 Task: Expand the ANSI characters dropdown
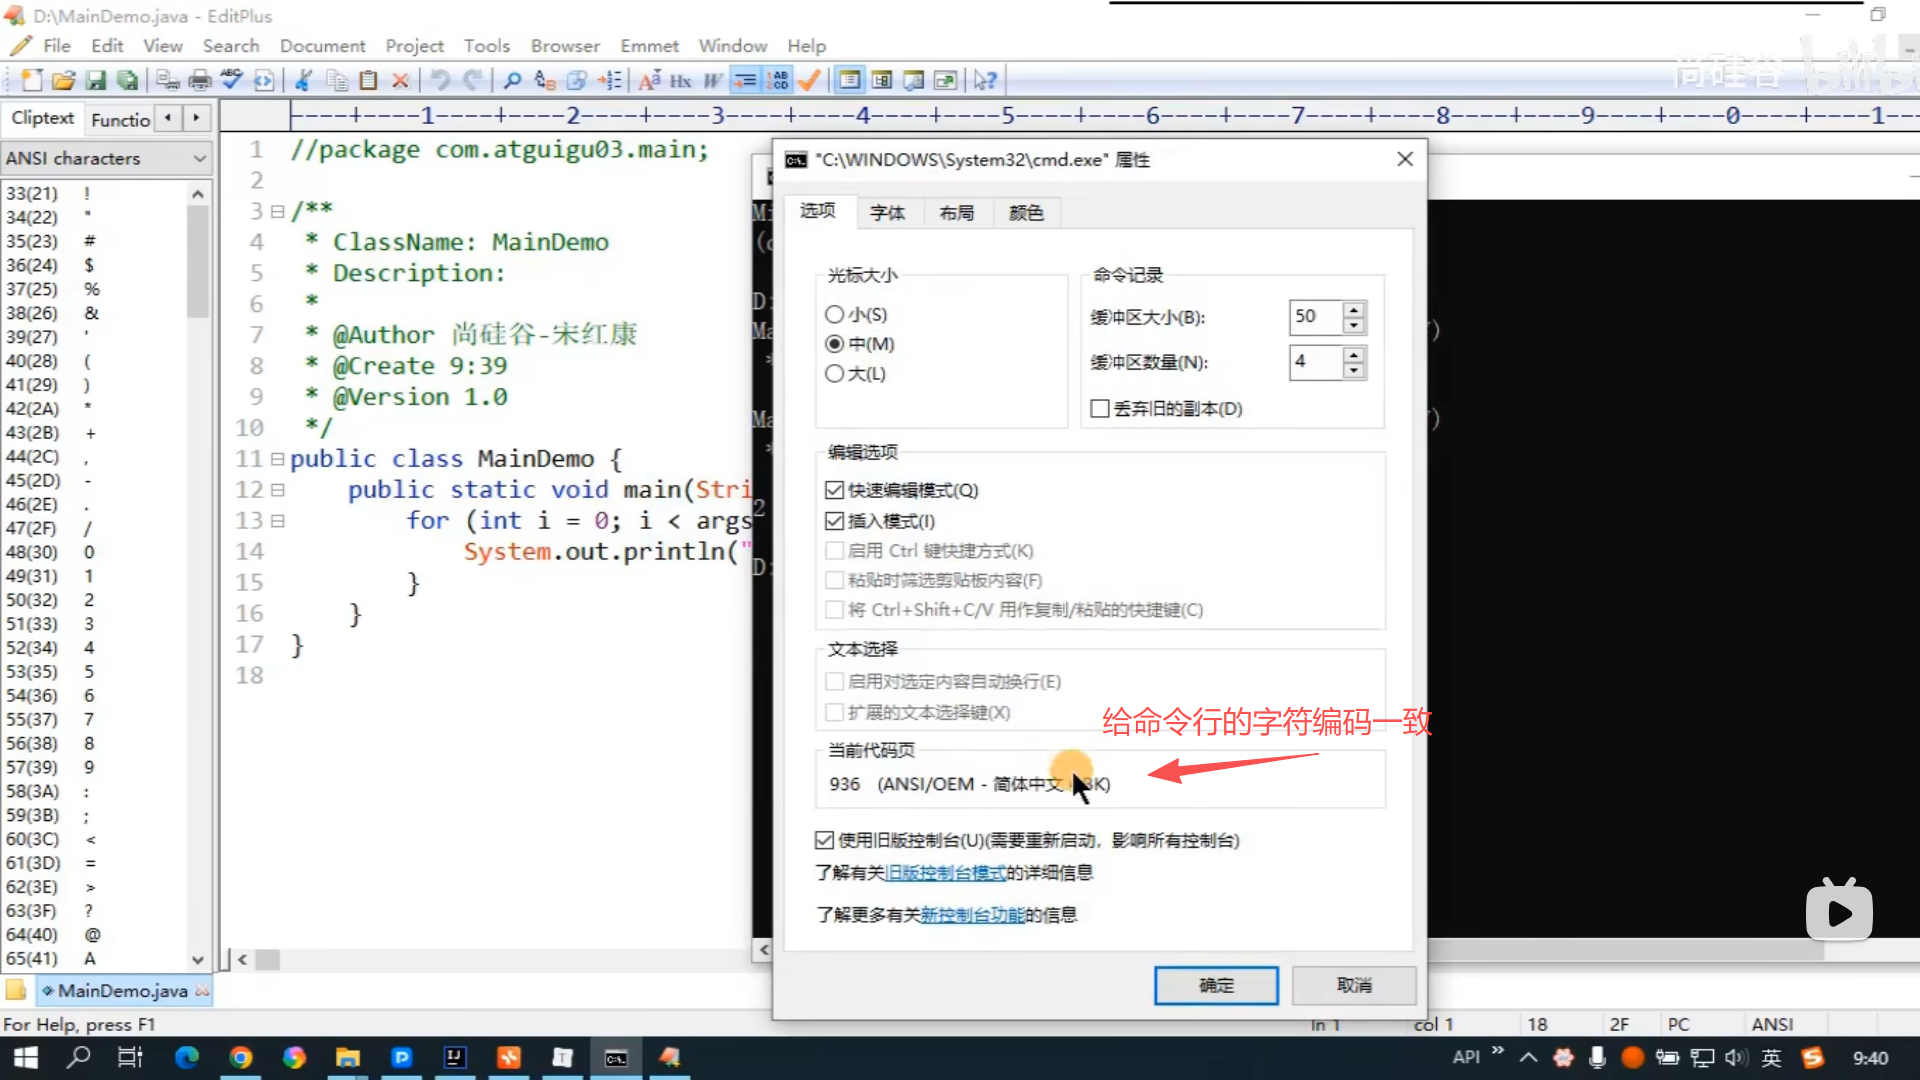coord(199,158)
